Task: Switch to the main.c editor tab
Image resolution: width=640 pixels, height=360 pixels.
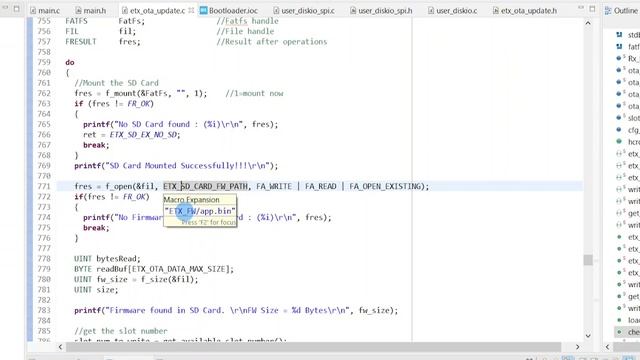Action: 45,11
